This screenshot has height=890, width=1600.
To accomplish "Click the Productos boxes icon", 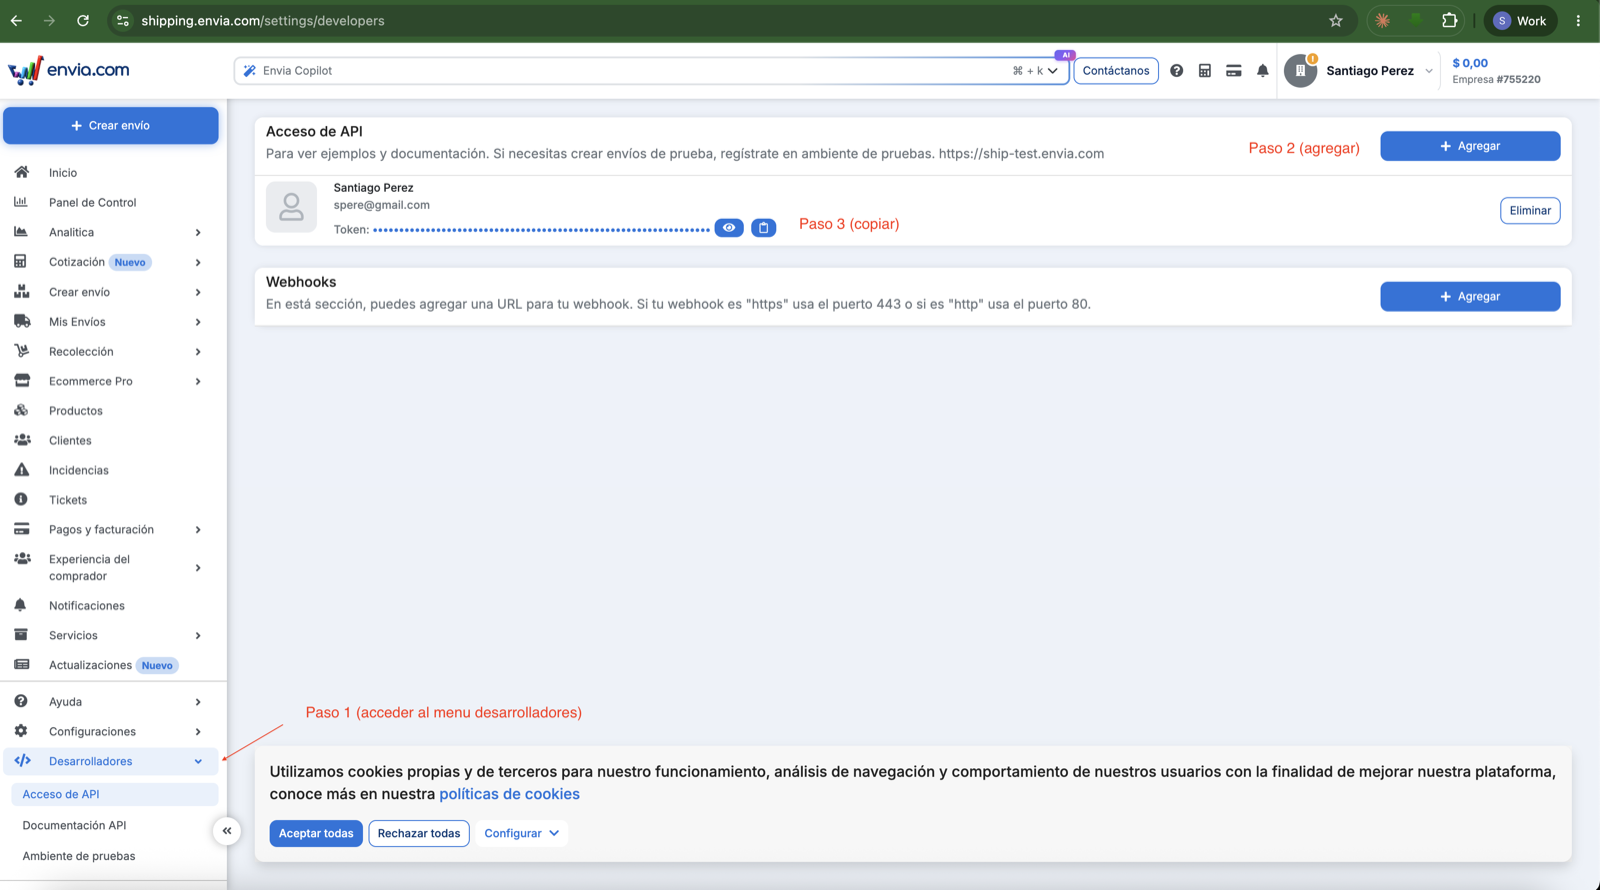I will pos(21,410).
